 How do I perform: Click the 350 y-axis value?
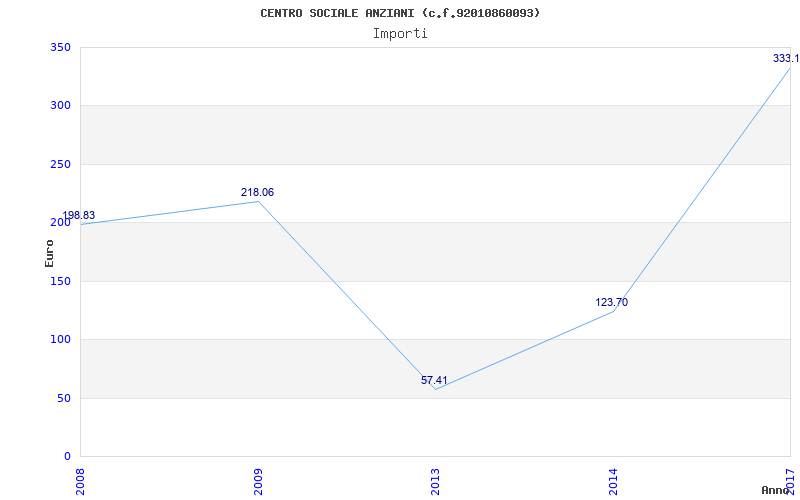60,47
